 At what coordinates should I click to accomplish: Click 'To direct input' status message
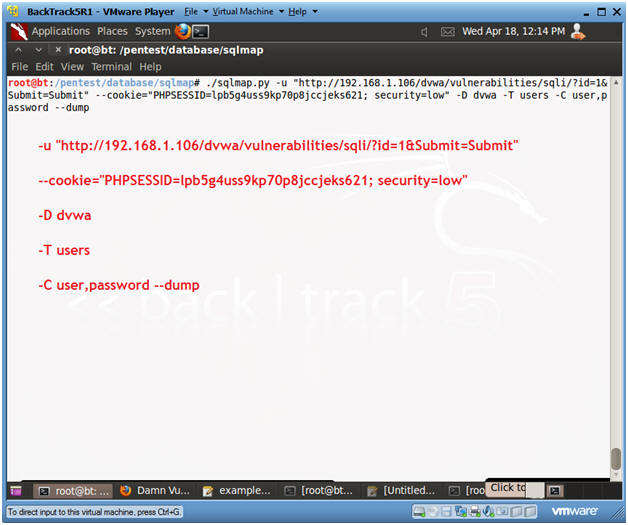(x=94, y=512)
